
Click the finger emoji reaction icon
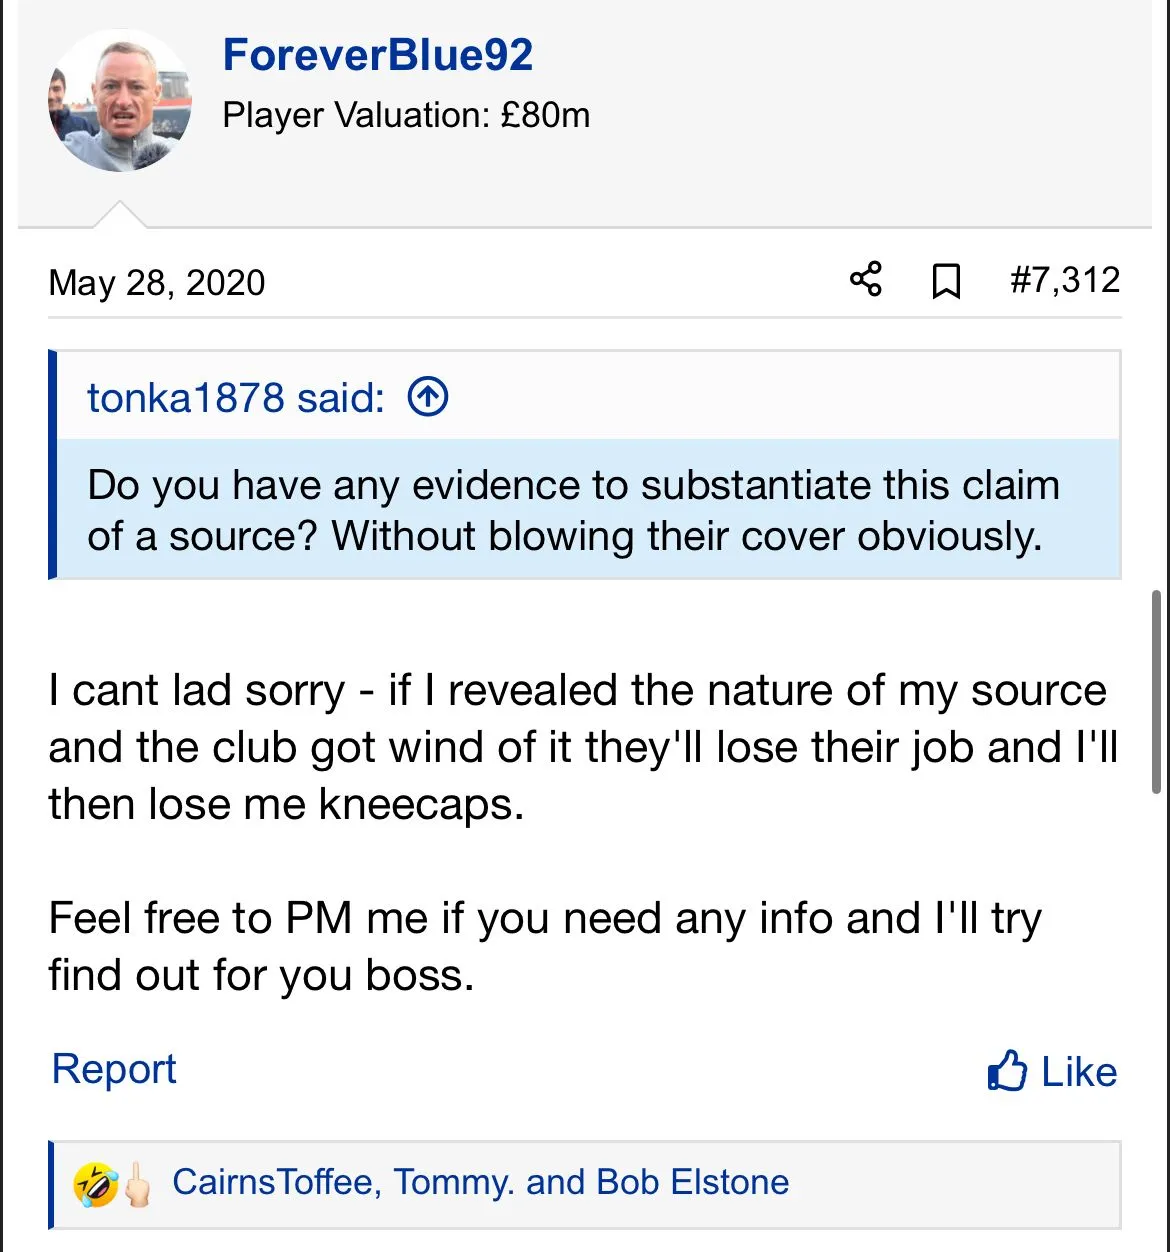pos(137,1184)
